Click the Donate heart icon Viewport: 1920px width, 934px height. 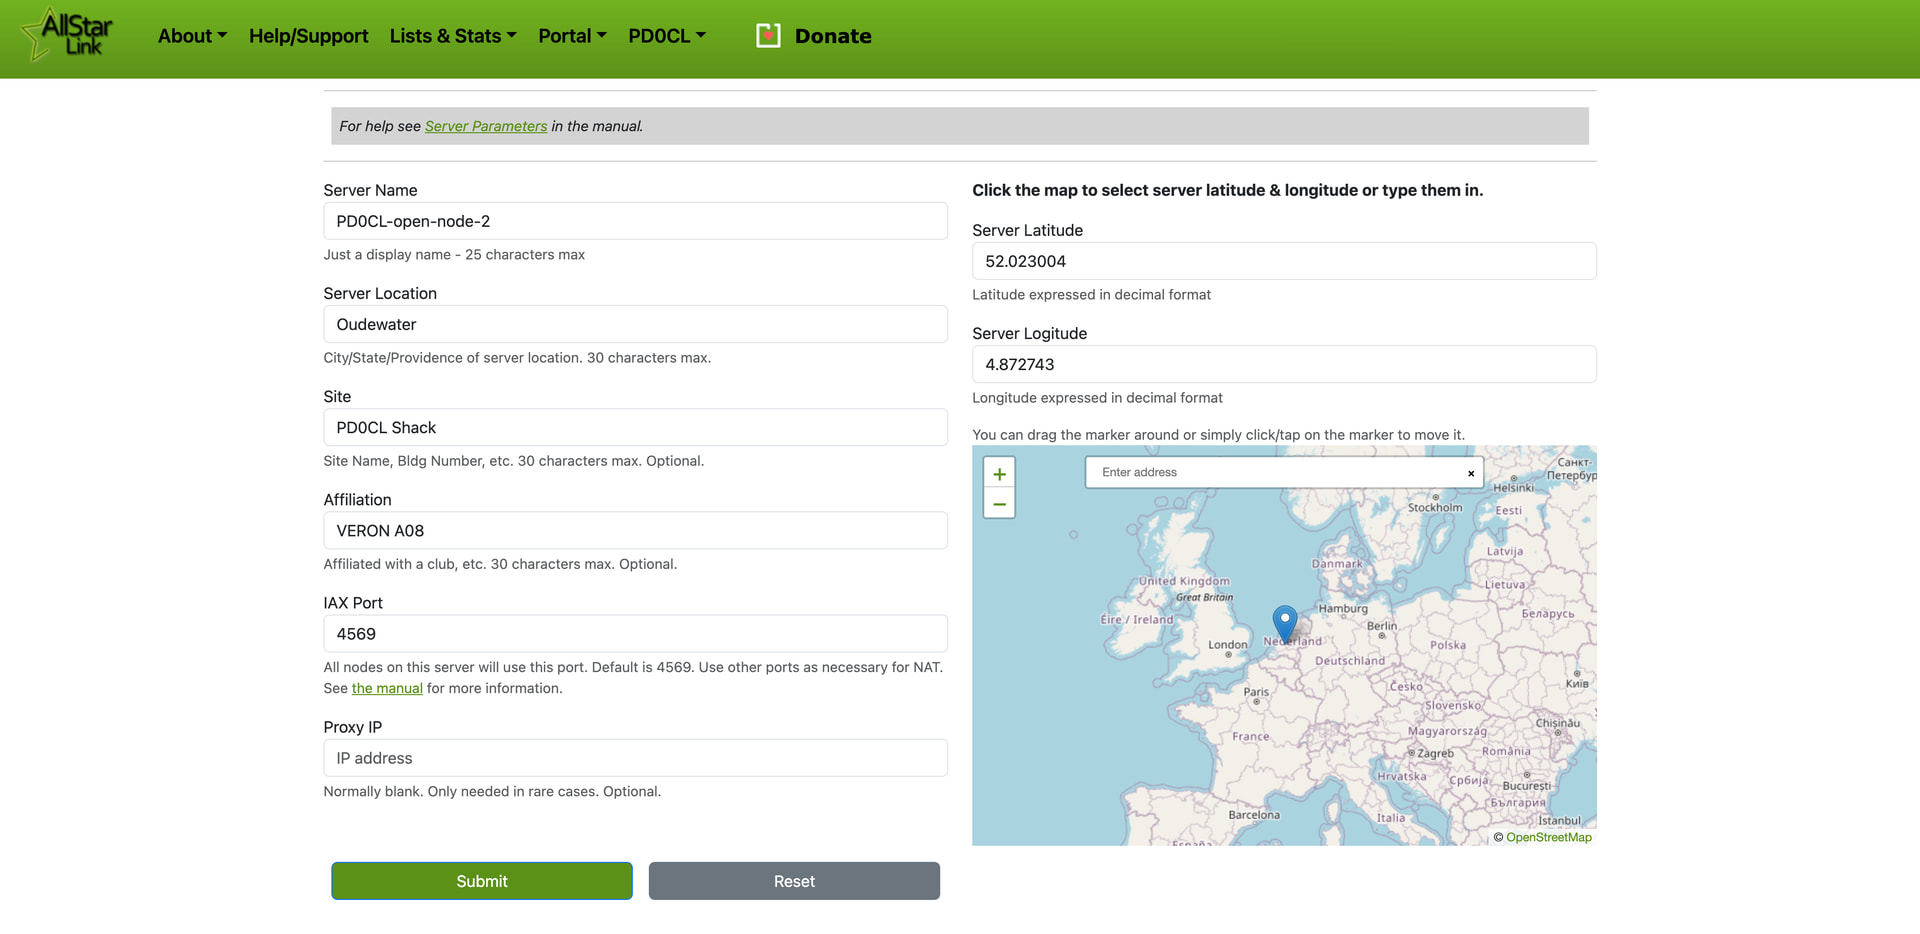point(768,36)
